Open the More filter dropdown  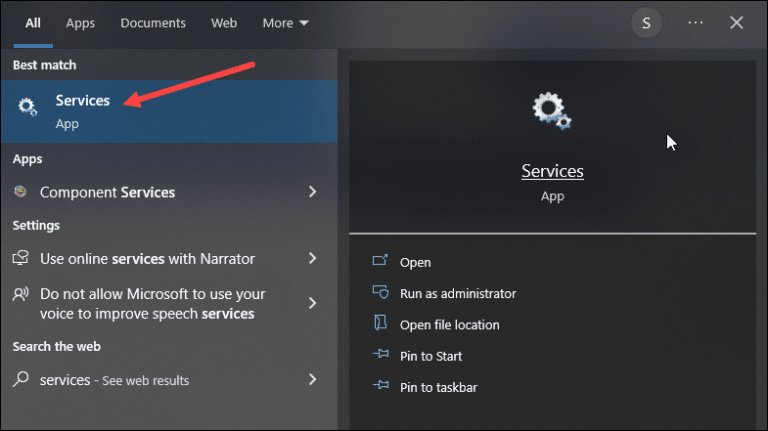pos(285,23)
